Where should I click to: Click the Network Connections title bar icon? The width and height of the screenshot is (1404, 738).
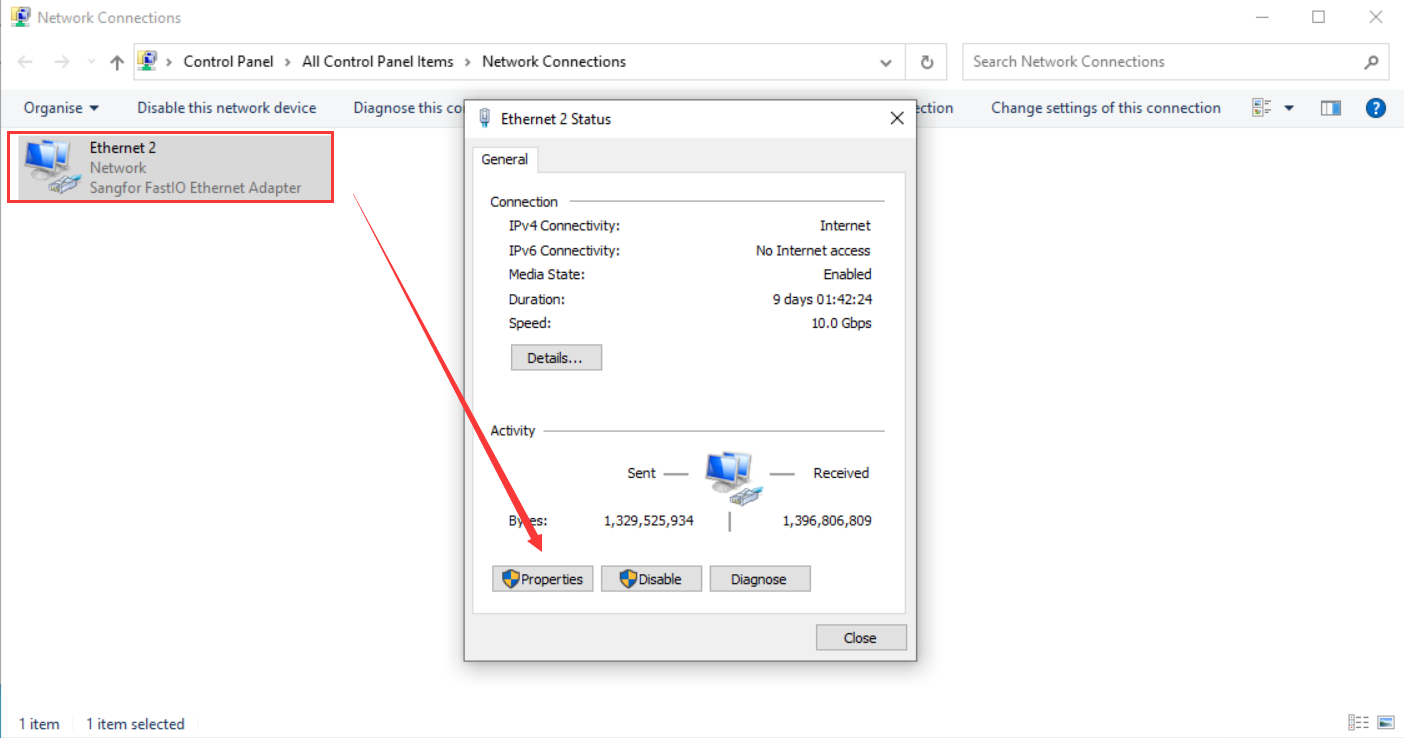[19, 17]
